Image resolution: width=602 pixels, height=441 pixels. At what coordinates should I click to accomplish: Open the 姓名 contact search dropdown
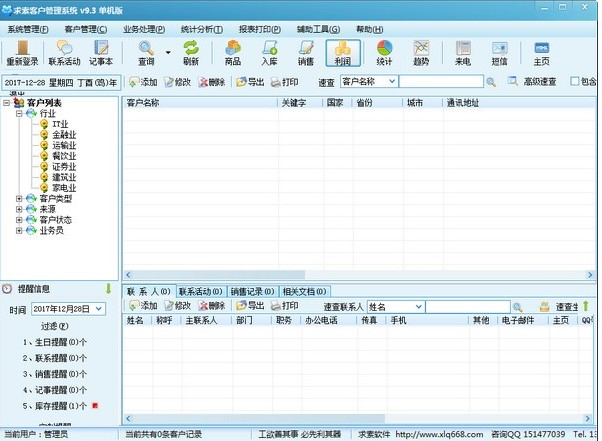418,307
